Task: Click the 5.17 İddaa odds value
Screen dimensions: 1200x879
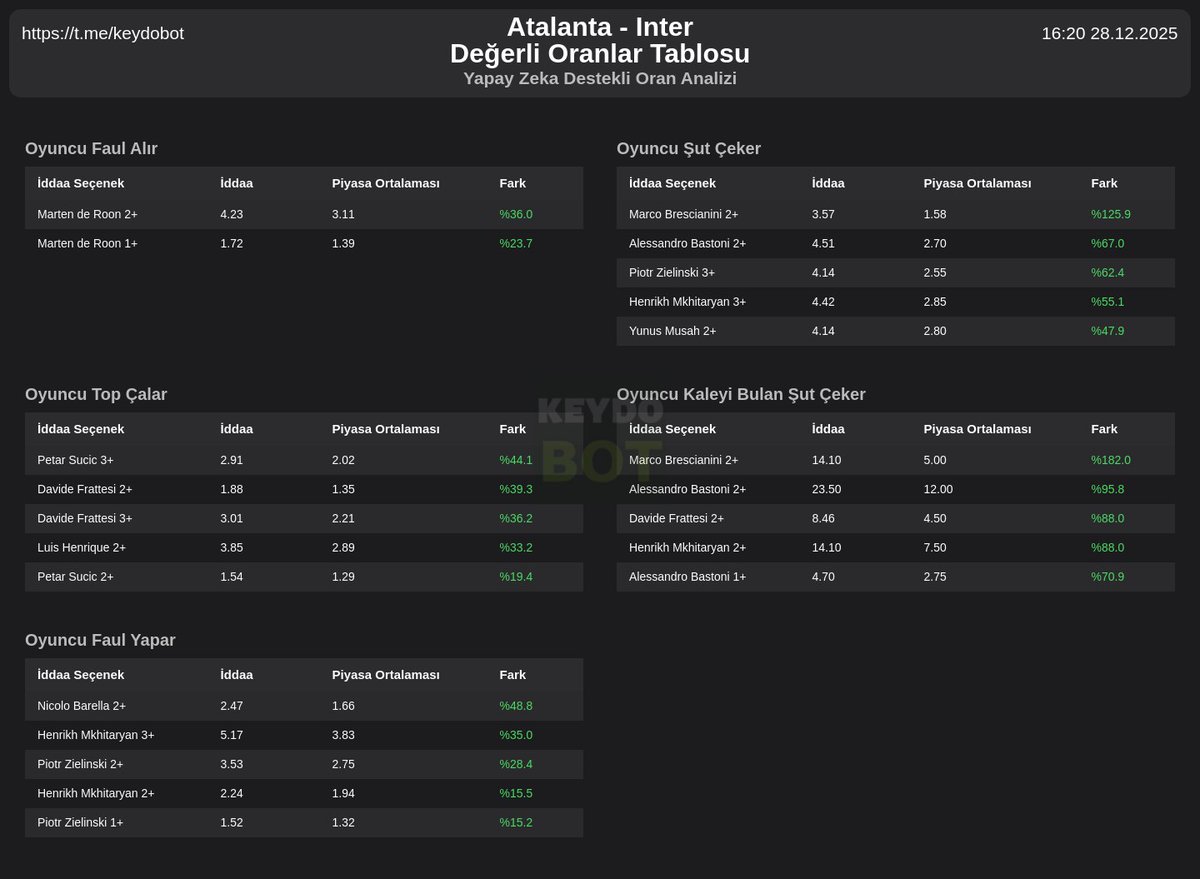Action: (x=231, y=735)
